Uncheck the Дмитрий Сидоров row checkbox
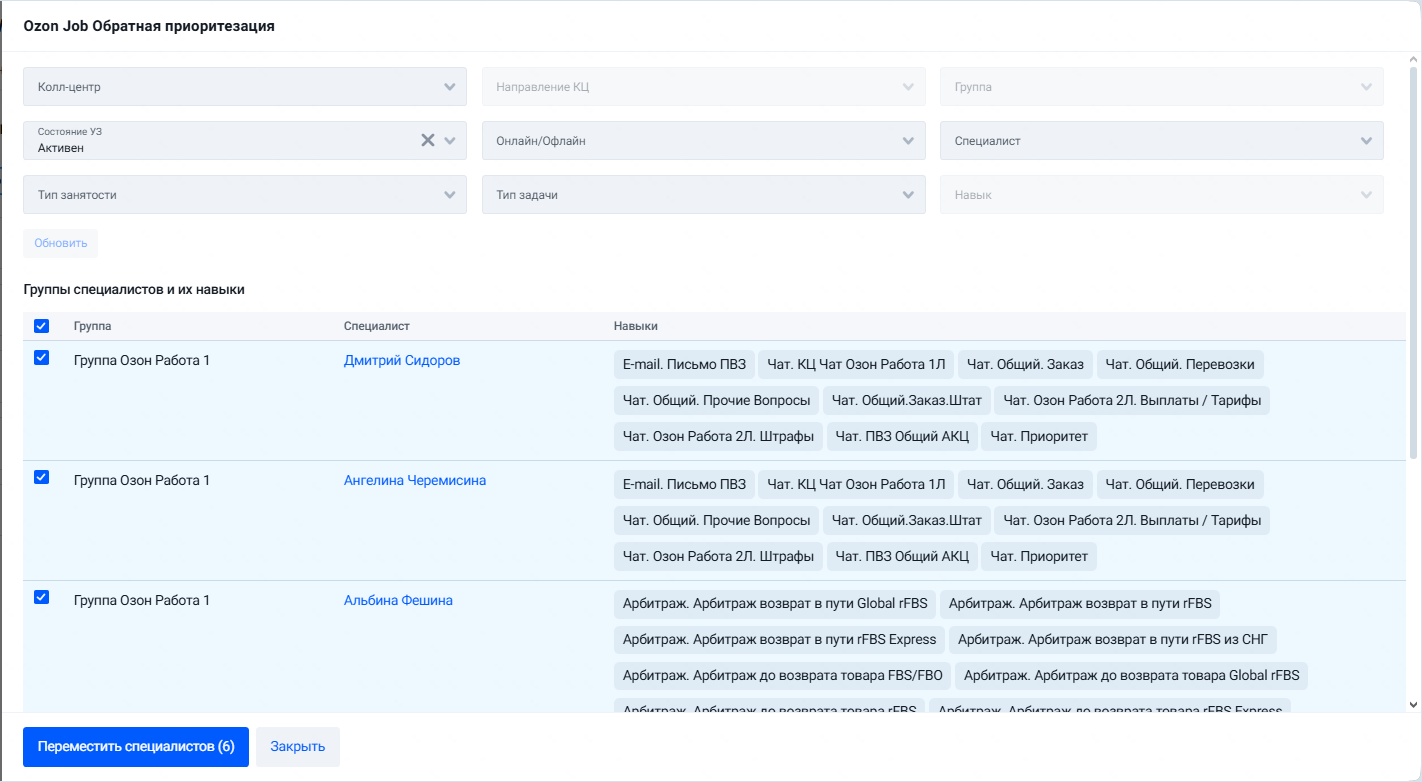 point(41,358)
